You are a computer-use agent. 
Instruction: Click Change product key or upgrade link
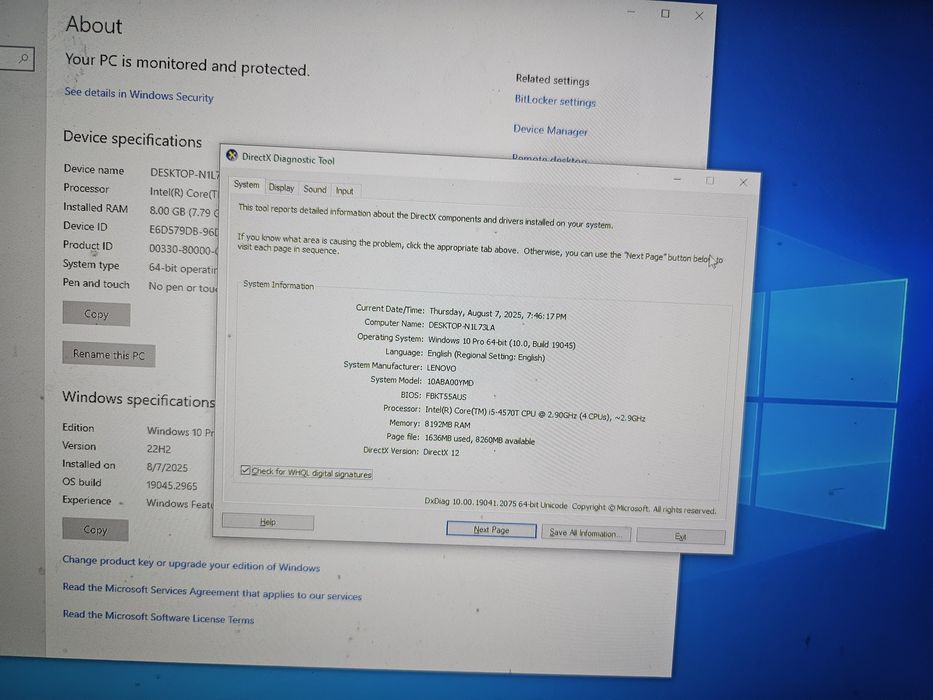[x=191, y=564]
